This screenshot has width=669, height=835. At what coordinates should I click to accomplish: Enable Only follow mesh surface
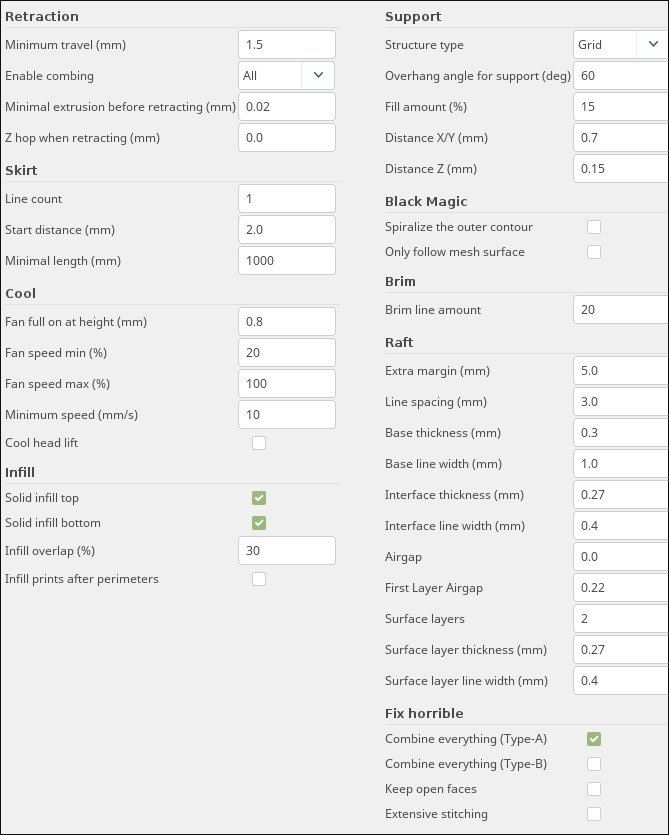[594, 252]
